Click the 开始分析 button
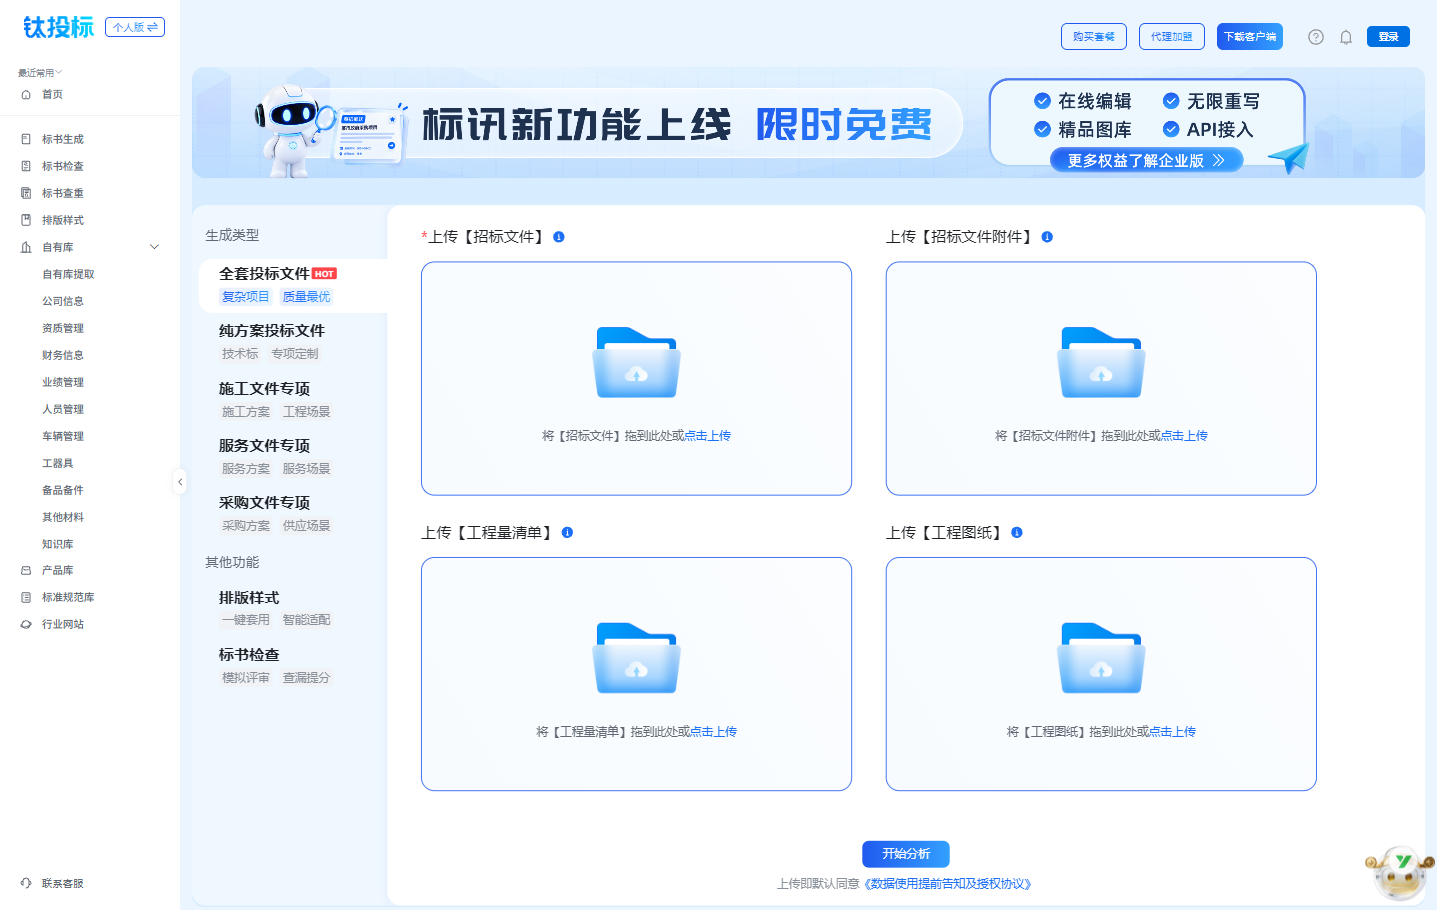Viewport: 1437px width, 910px height. coord(906,854)
